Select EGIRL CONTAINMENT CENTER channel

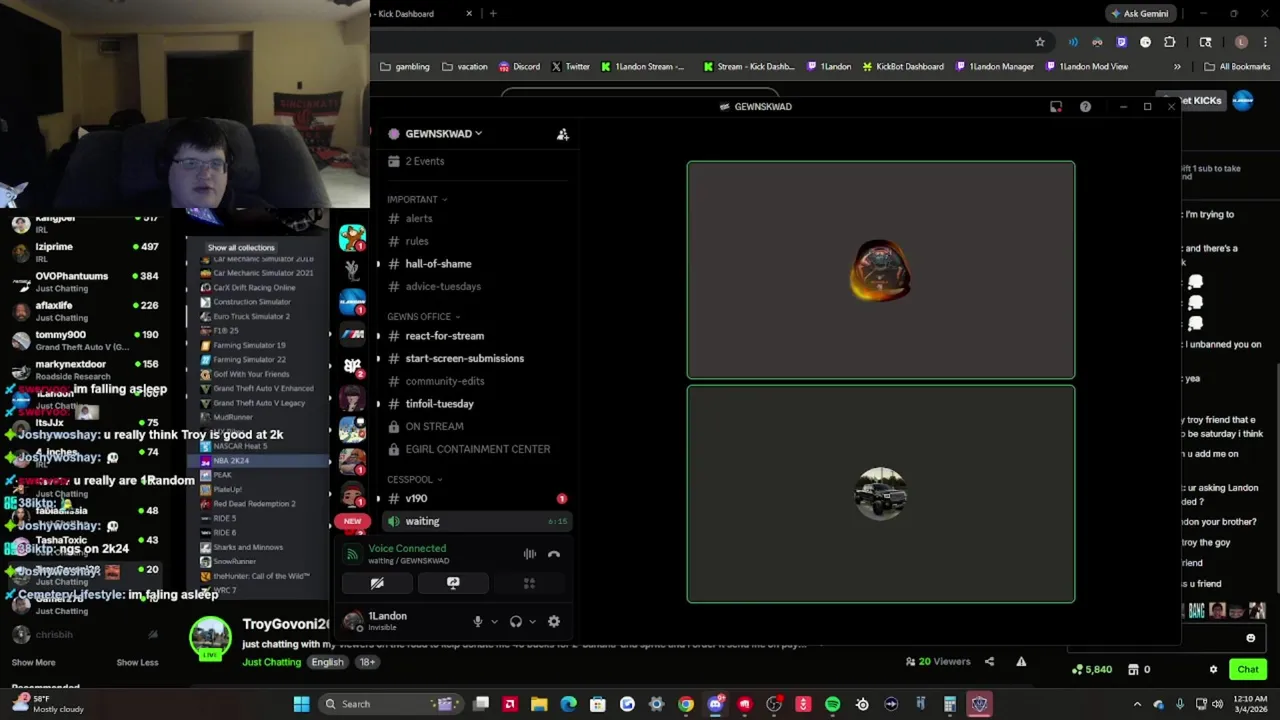(476, 449)
